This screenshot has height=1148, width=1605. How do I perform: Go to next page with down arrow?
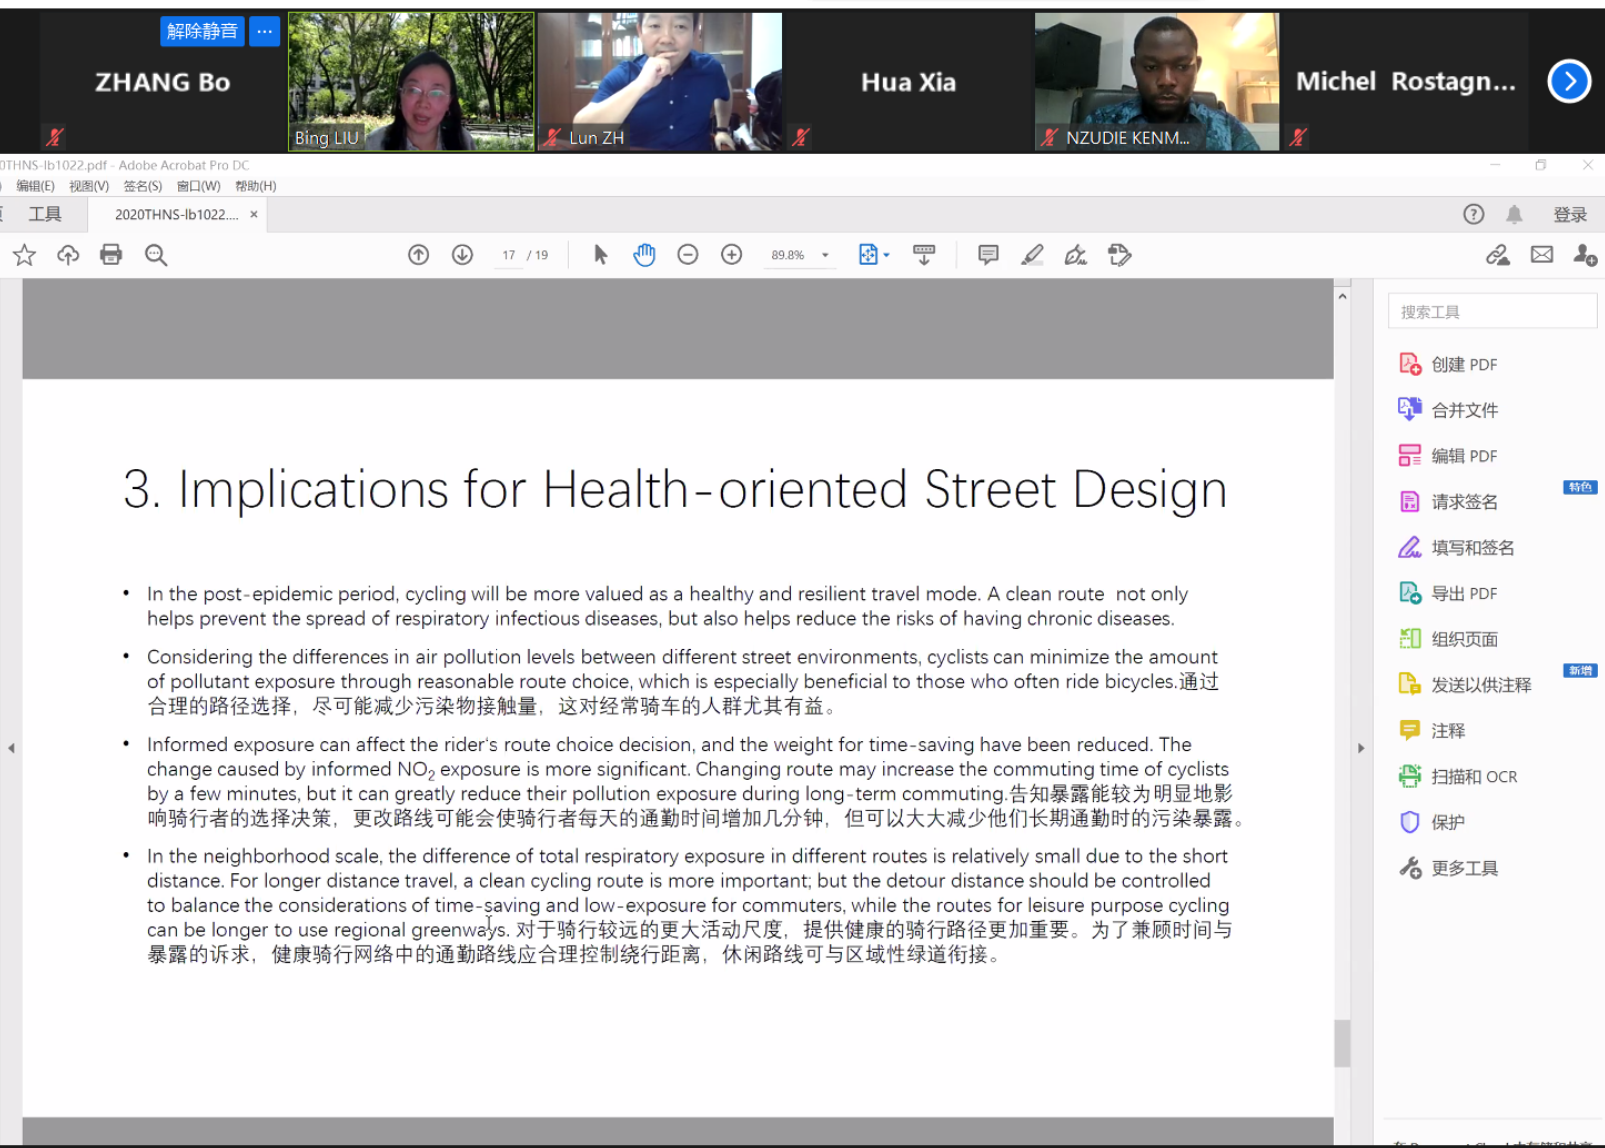point(462,255)
